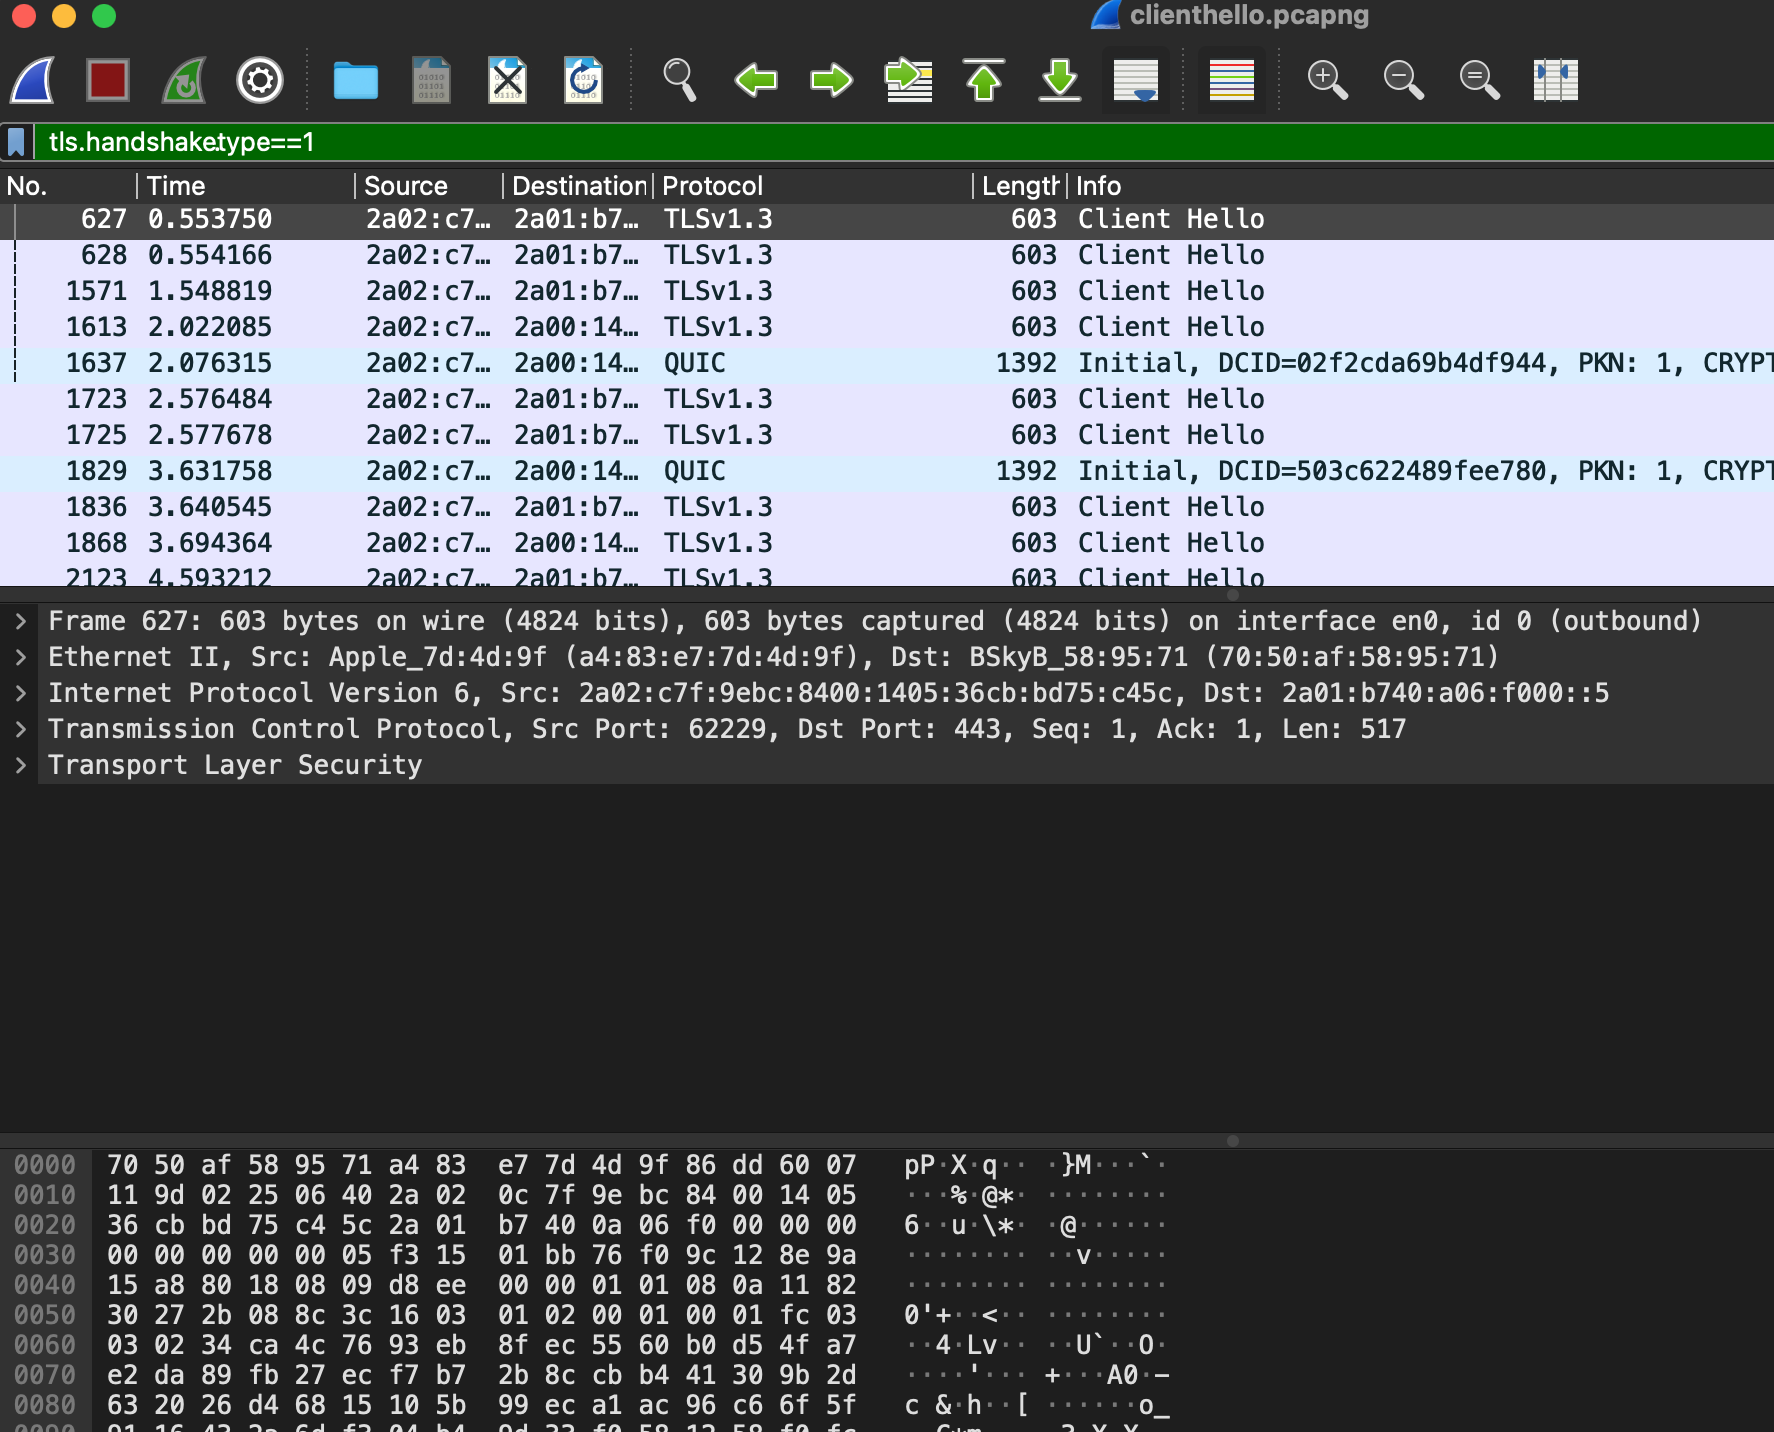Viewport: 1774px width, 1432px height.
Task: Select packet 1836 Client Hello
Action: [887, 507]
